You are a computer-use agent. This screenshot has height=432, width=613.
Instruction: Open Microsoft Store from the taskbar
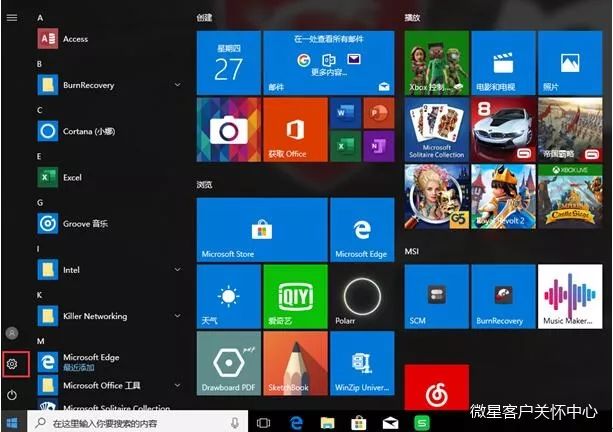[x=358, y=423]
